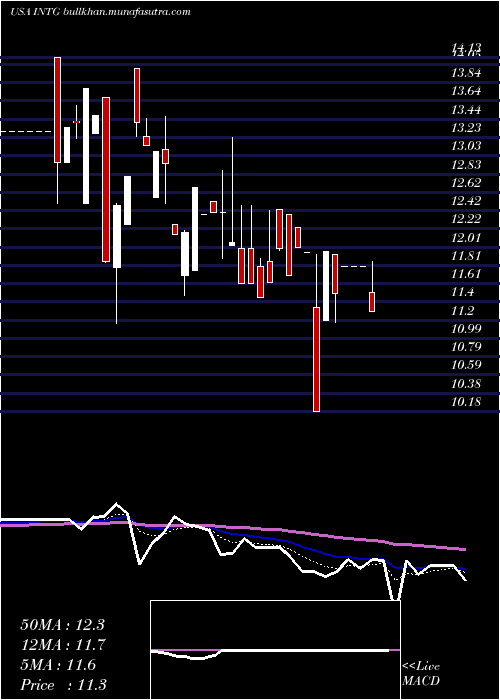Click the 13.23 price axis label
The width and height of the screenshot is (500, 700).
point(466,128)
